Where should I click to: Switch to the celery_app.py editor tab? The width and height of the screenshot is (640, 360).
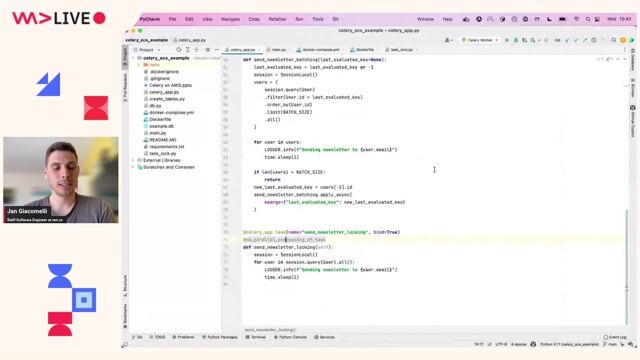pyautogui.click(x=242, y=50)
